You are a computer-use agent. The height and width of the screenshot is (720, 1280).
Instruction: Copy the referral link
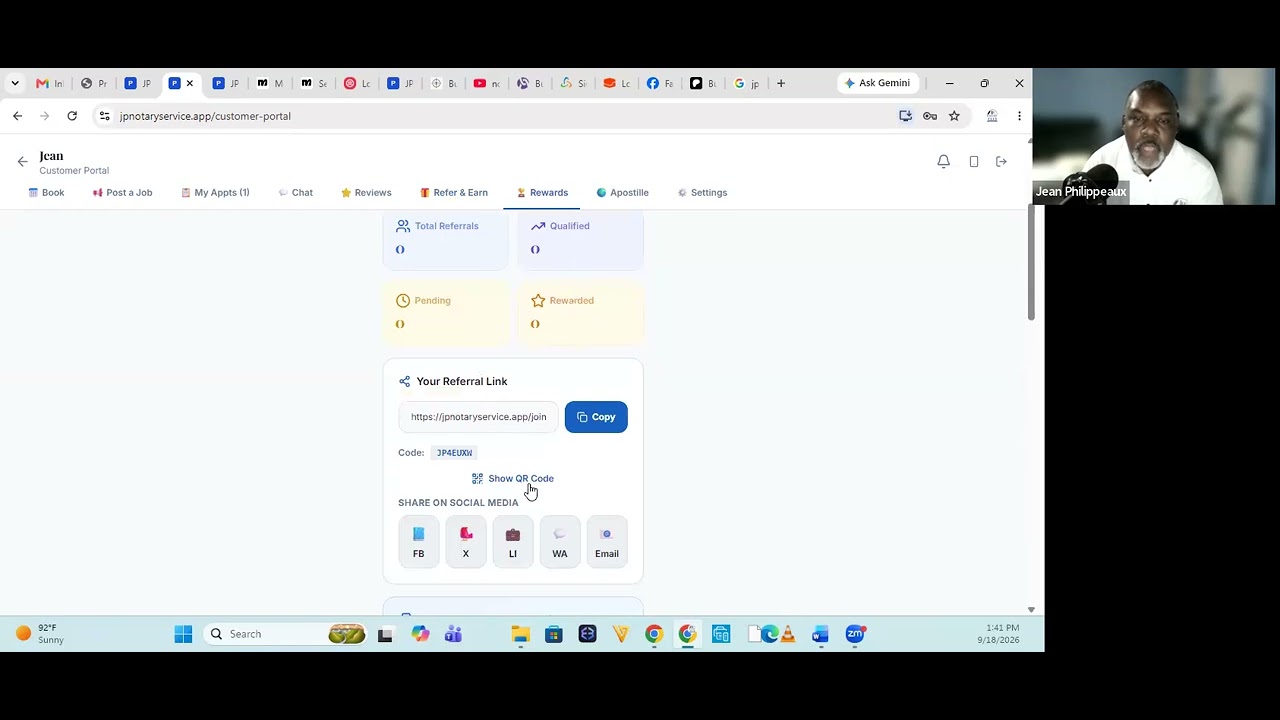click(596, 417)
